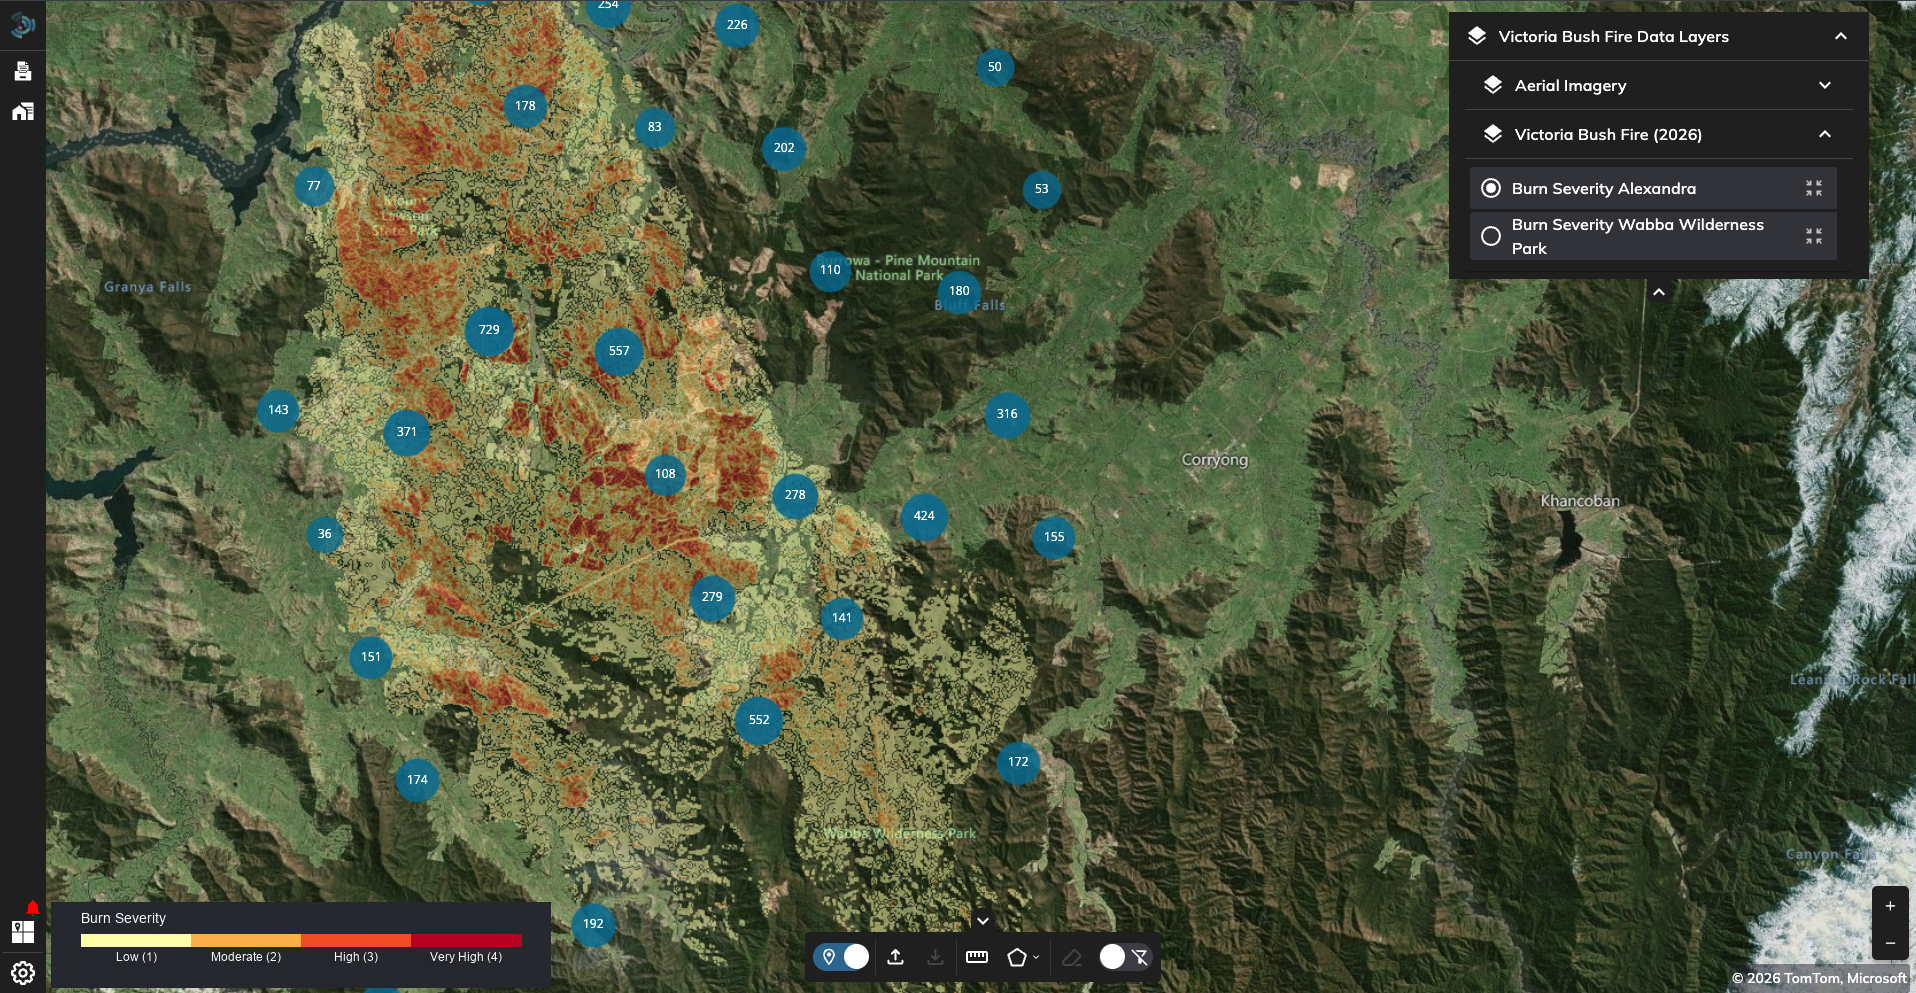Screen dimensions: 1916x993
Task: Click the upload icon in bottom toolbar
Action: point(896,957)
